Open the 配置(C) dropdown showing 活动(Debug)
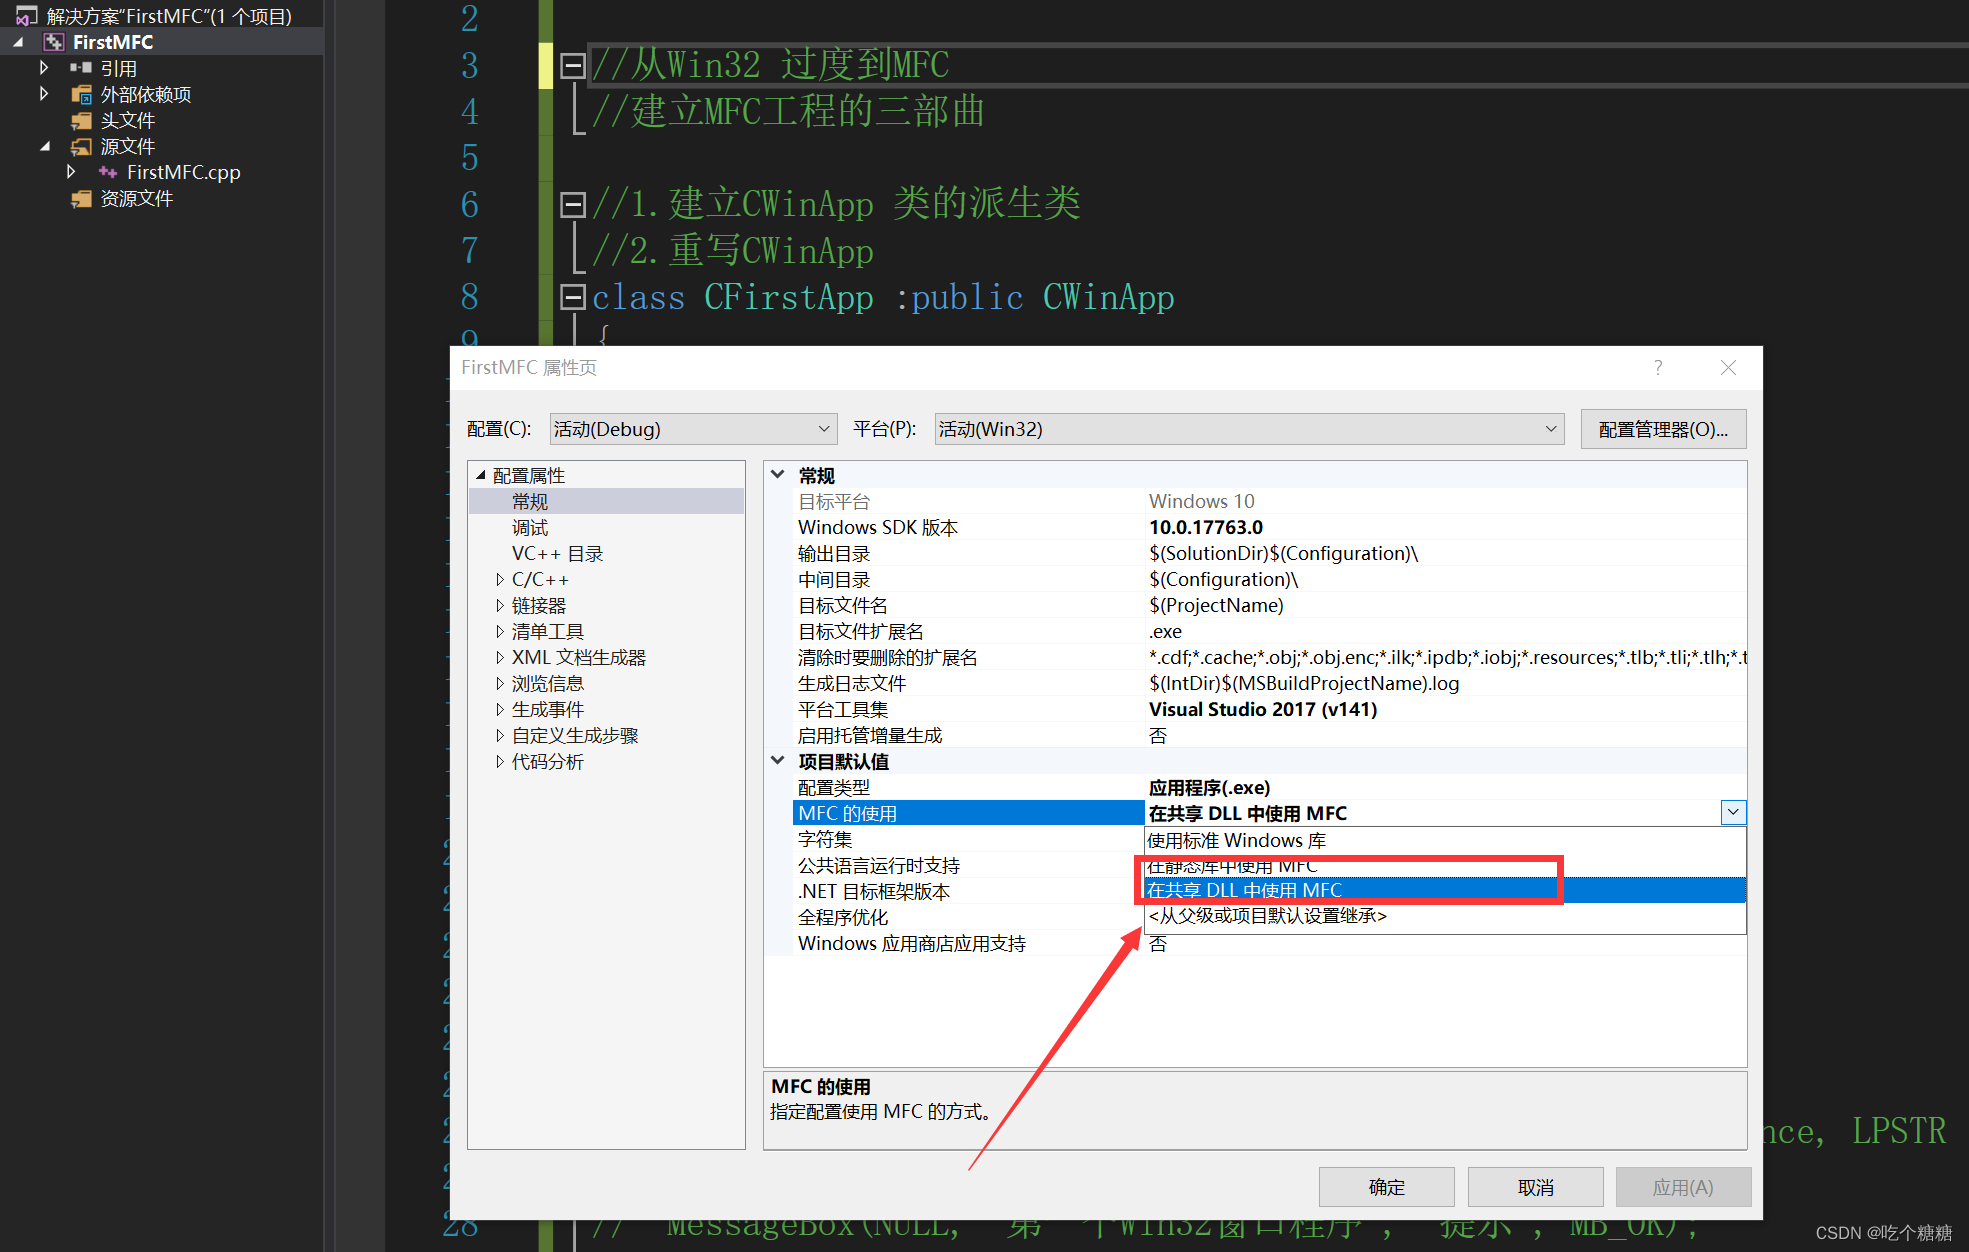The width and height of the screenshot is (1969, 1252). click(x=822, y=428)
